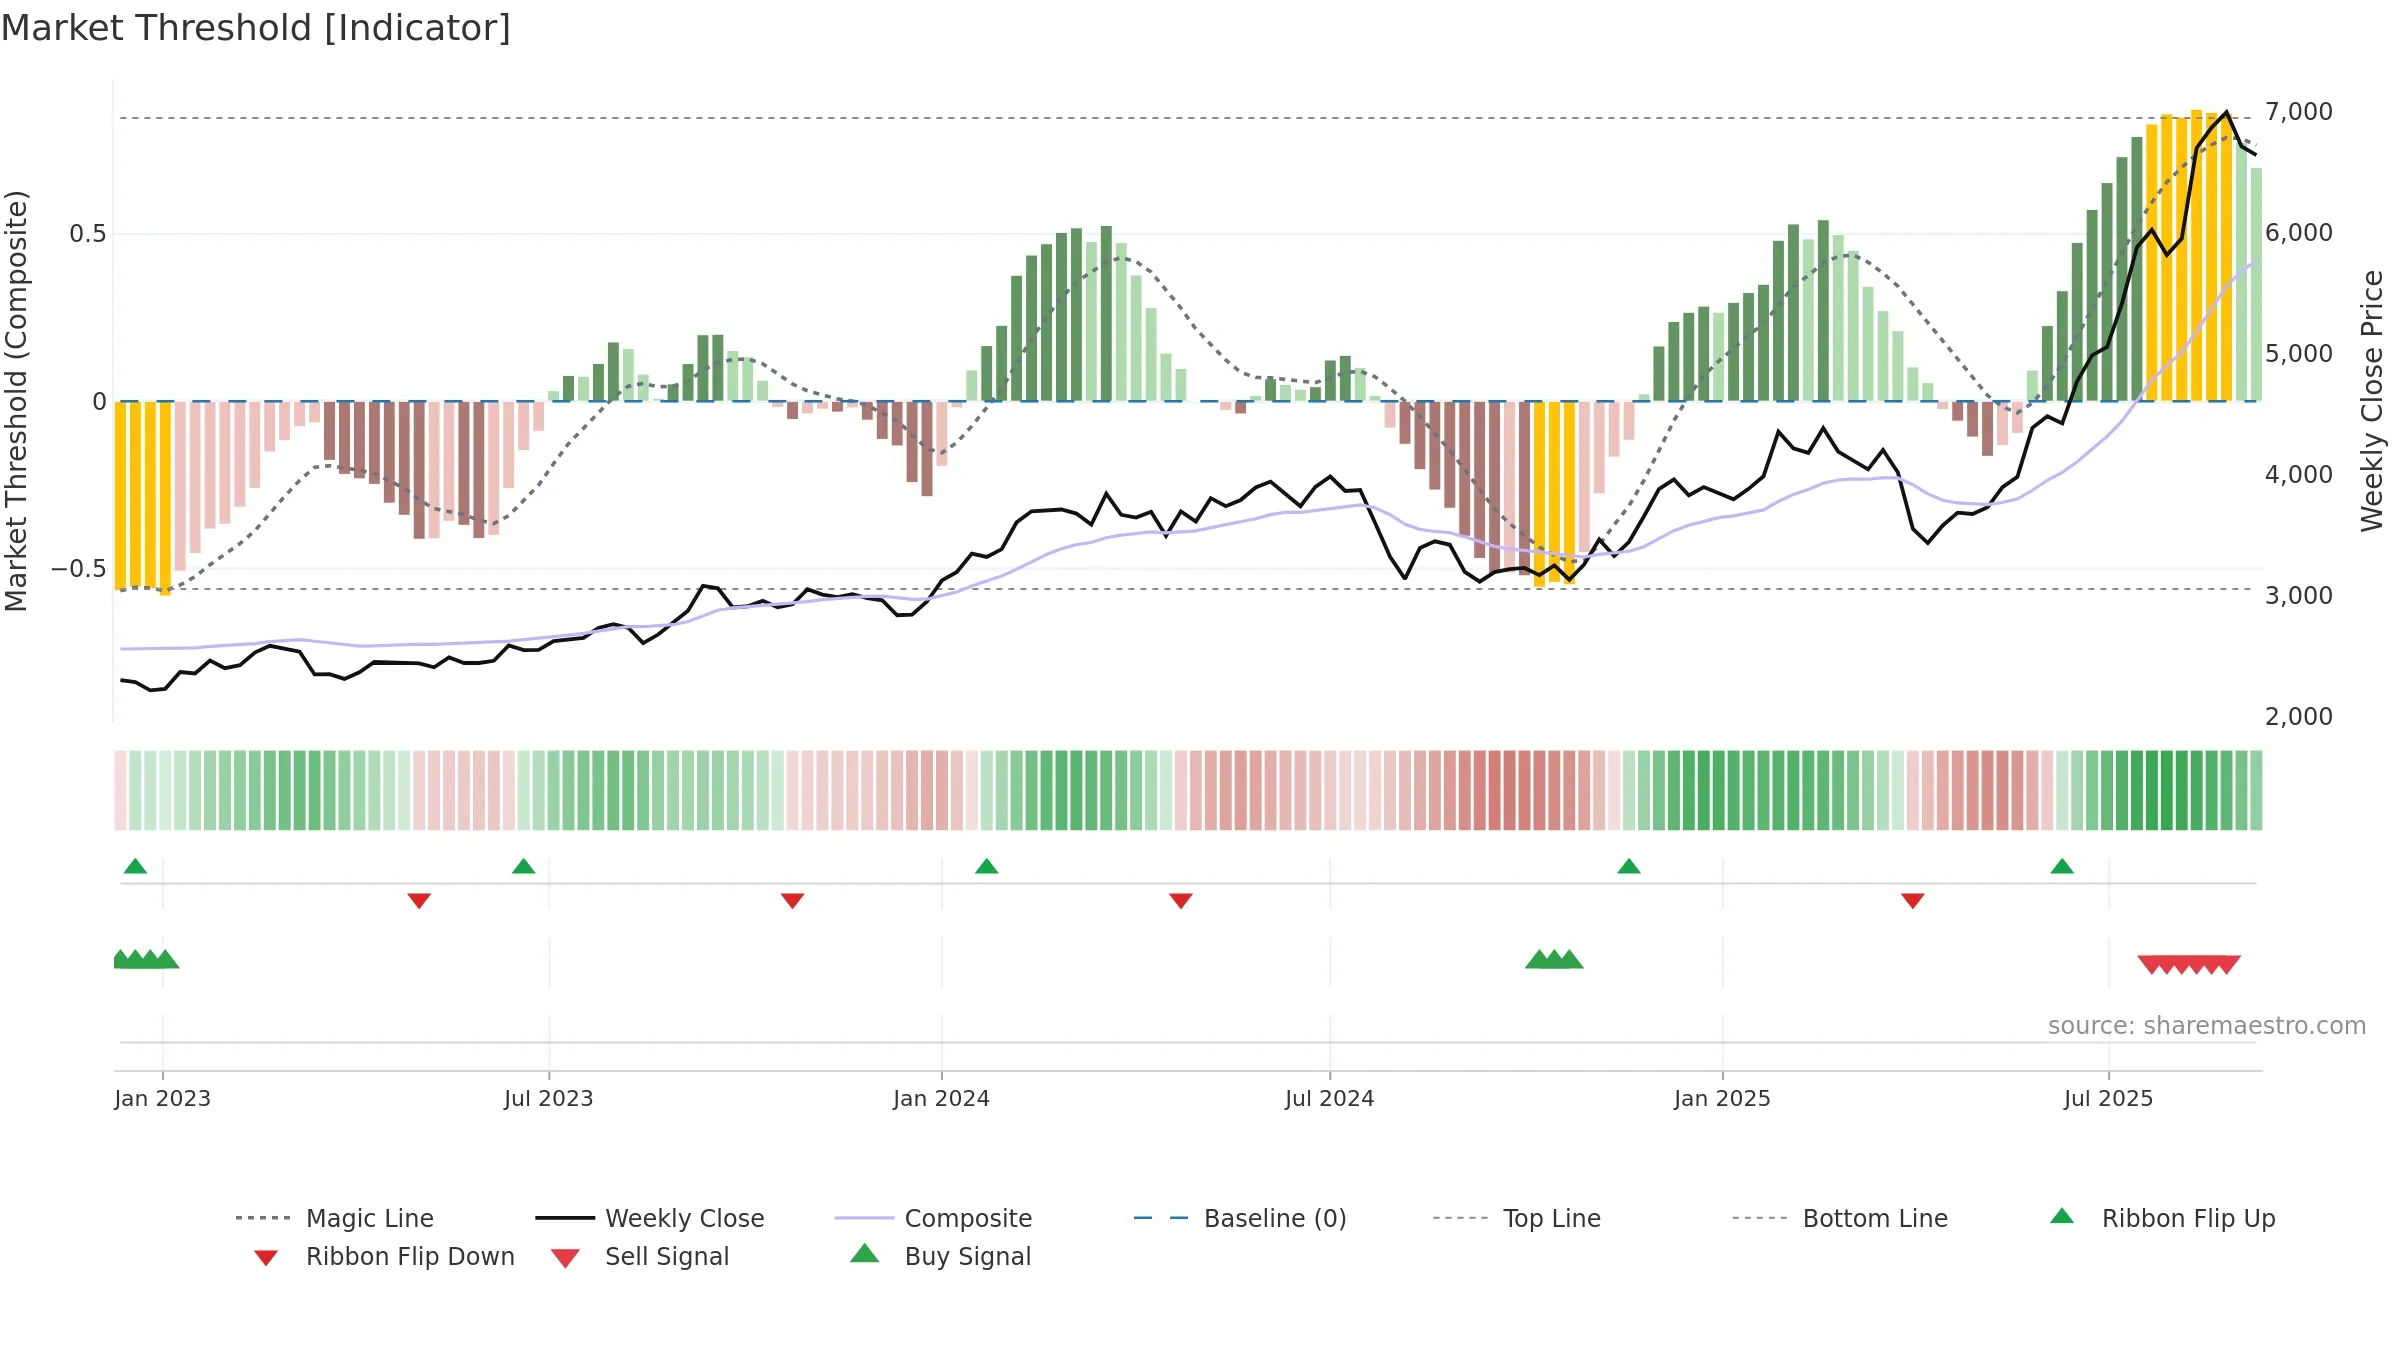The image size is (2400, 1350).
Task: Toggle the Bottom Line legend entry
Action: coord(1840,1218)
